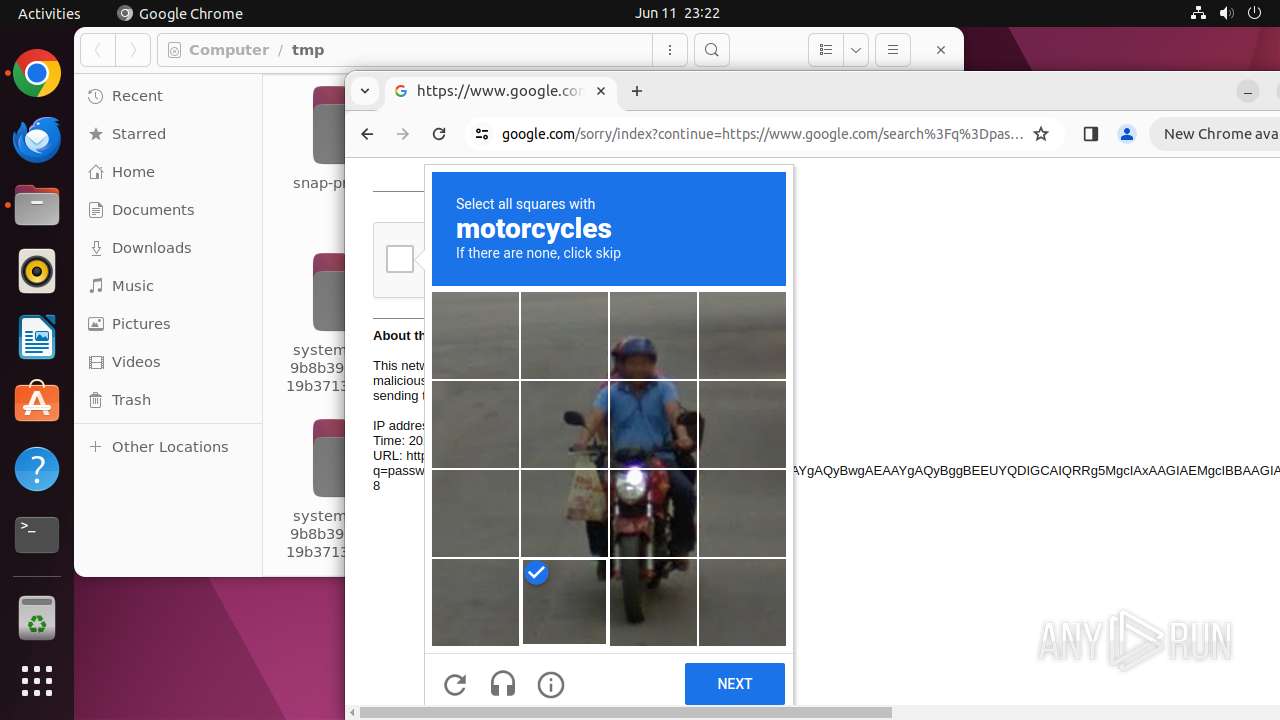The image size is (1280, 720).
Task: Minimize the Chrome window
Action: 1248,91
